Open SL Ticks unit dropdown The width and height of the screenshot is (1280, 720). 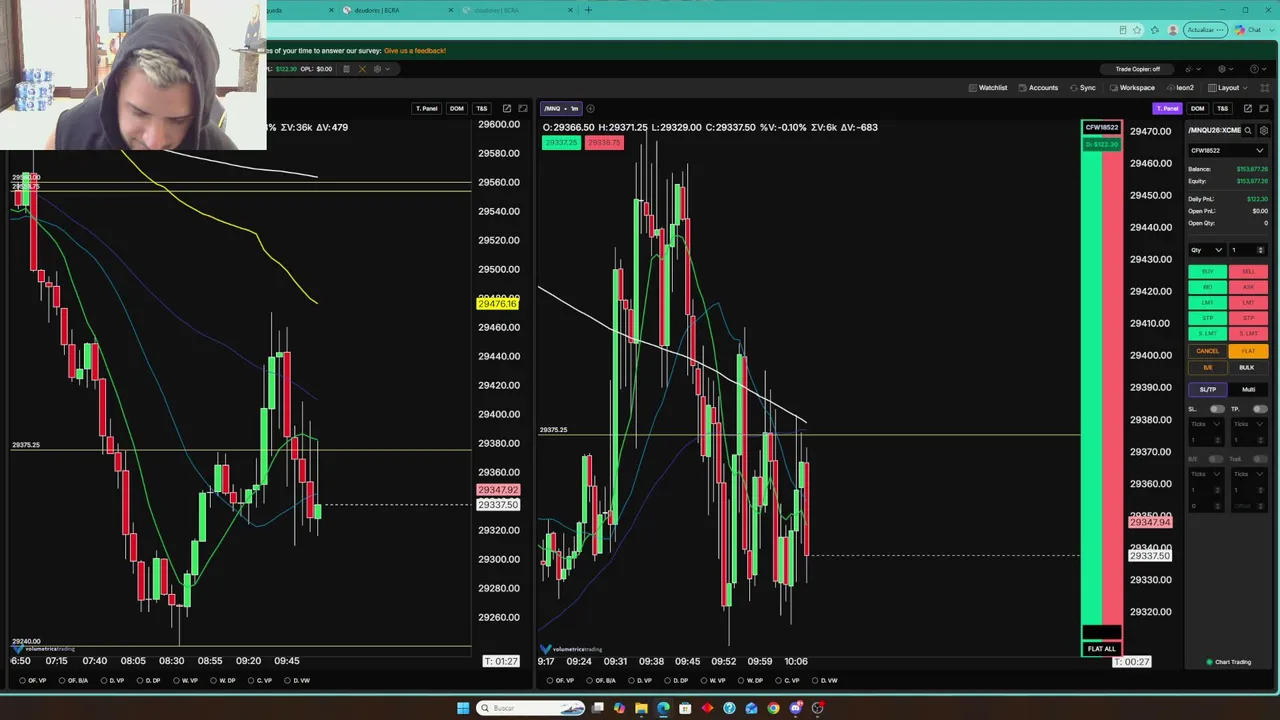(1206, 424)
